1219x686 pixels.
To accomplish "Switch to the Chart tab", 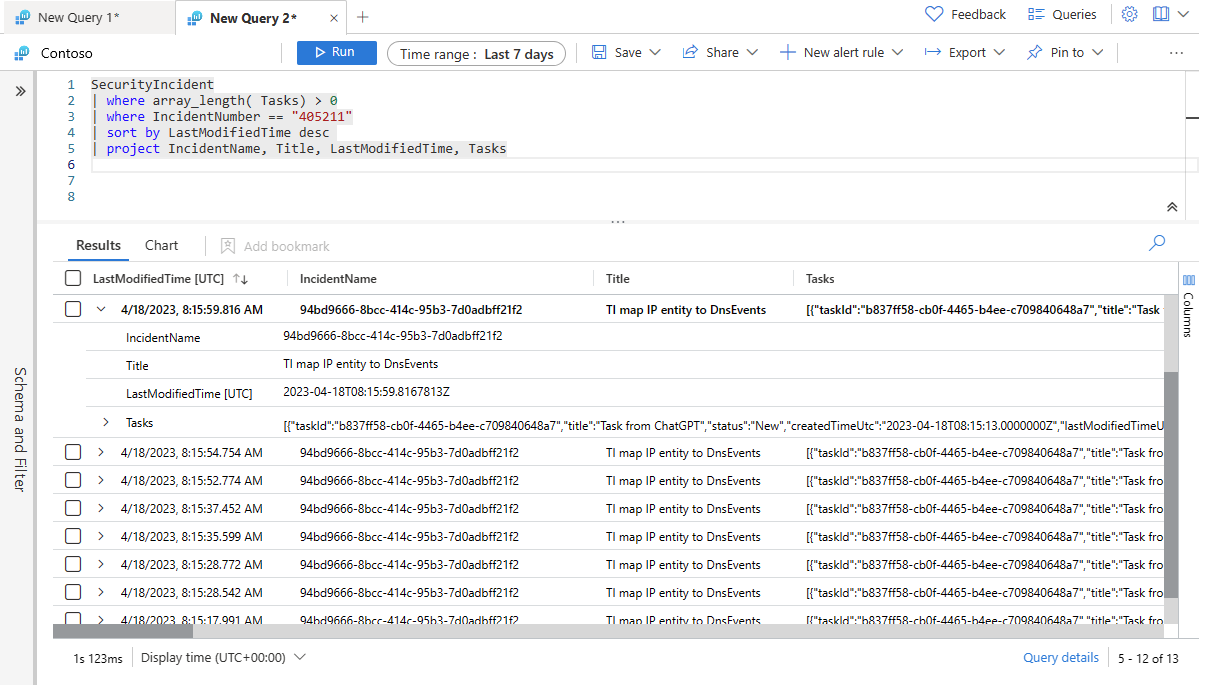I will coord(161,246).
